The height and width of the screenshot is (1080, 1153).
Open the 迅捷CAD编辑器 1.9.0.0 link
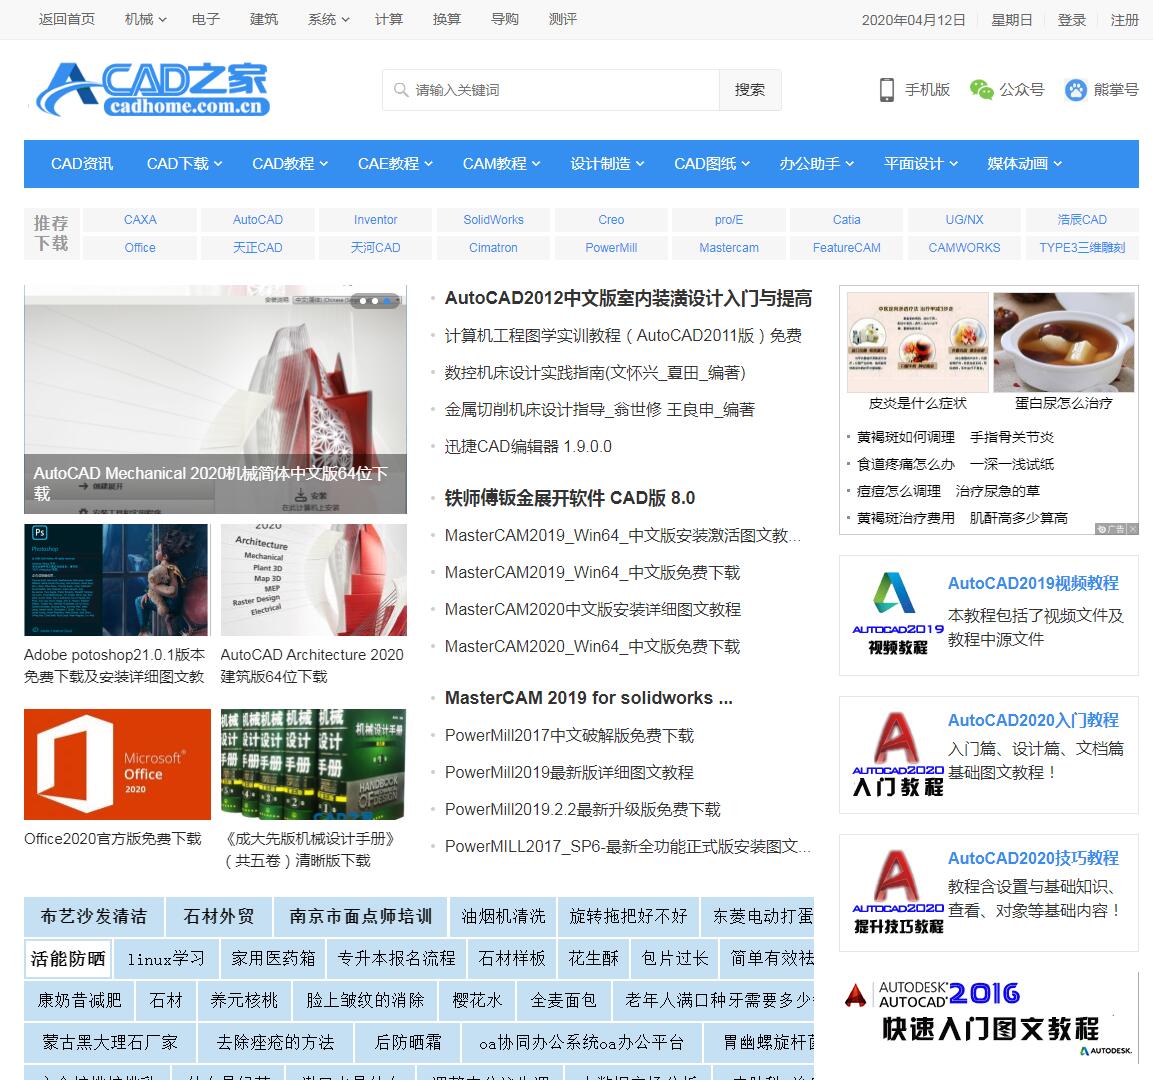coord(528,446)
